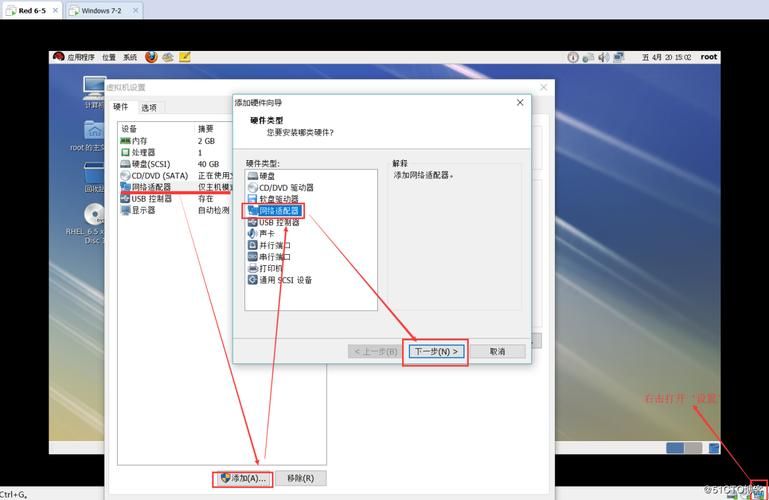This screenshot has height=500, width=769.
Task: Select the first workspace in the bottom panel switcher
Action: (675, 448)
